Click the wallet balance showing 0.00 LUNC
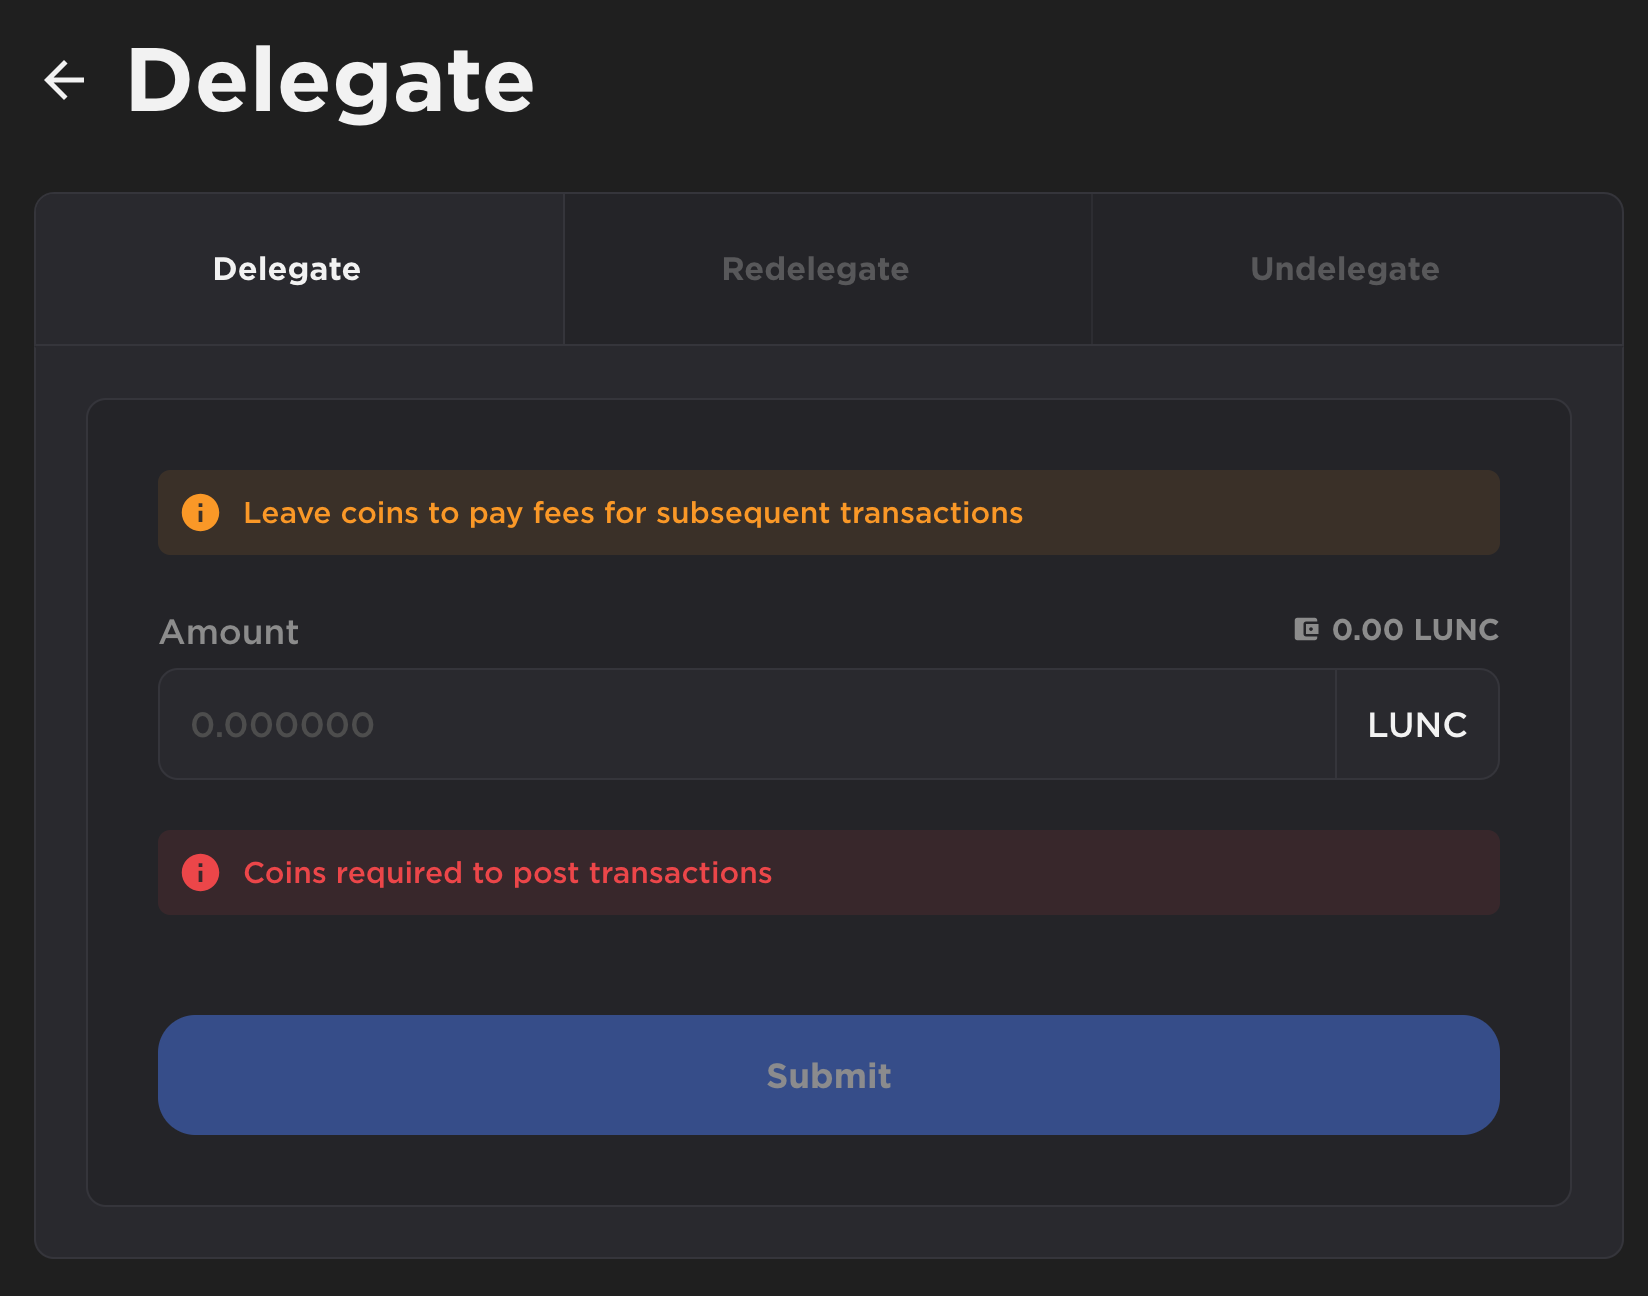Image resolution: width=1648 pixels, height=1296 pixels. (x=1415, y=629)
